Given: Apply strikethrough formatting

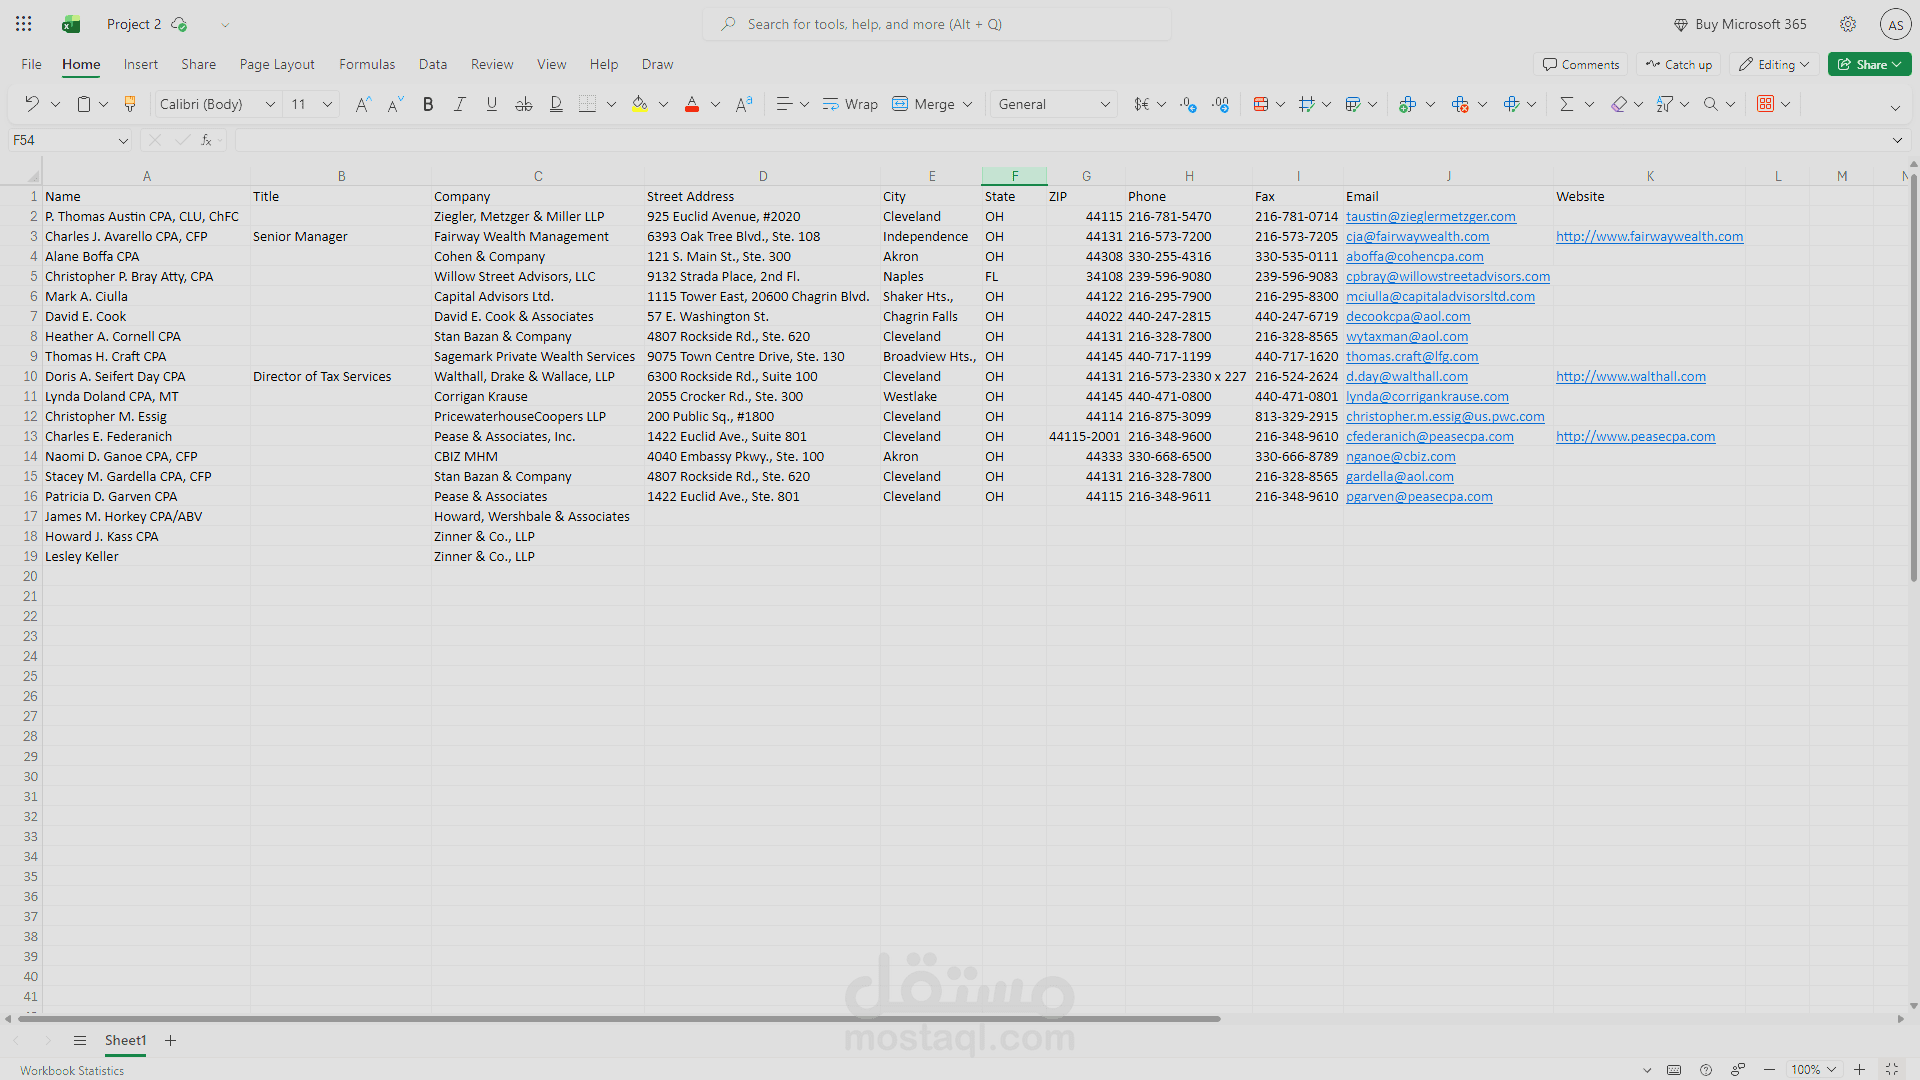Looking at the screenshot, I should coord(523,104).
